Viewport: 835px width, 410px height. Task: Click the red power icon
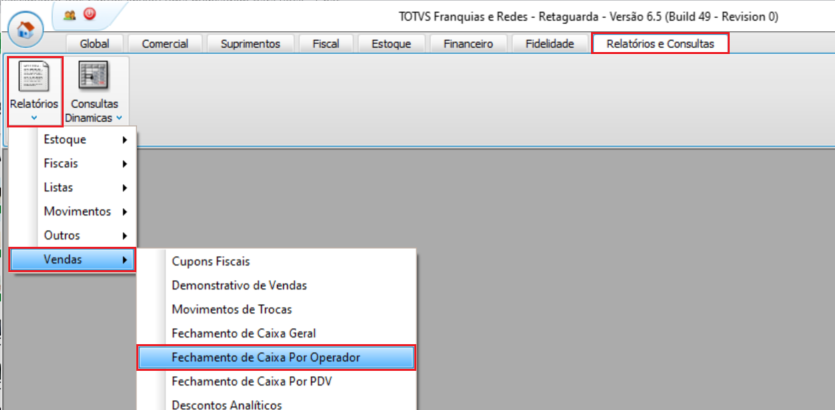tap(89, 14)
